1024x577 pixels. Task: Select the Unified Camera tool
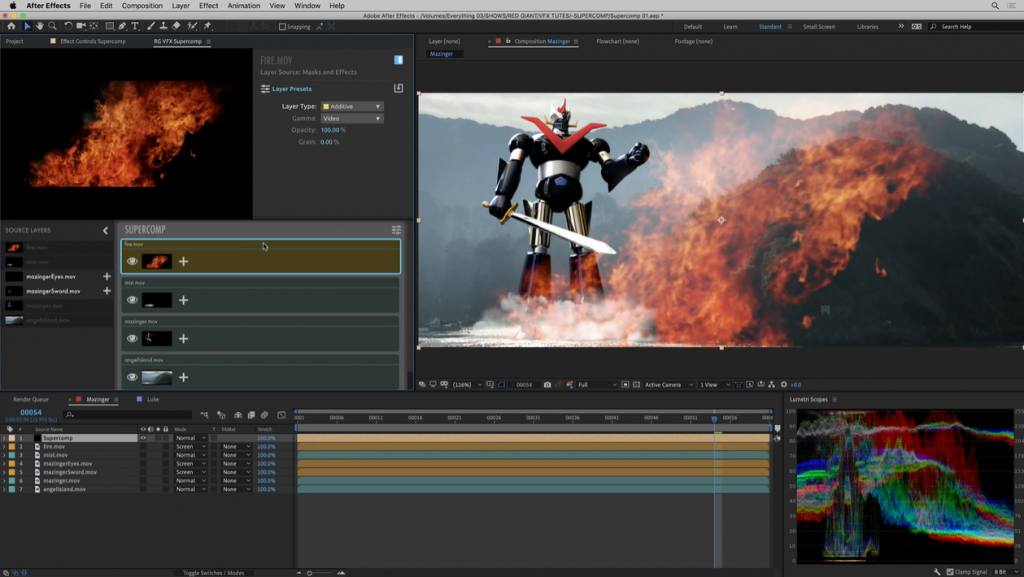point(81,26)
